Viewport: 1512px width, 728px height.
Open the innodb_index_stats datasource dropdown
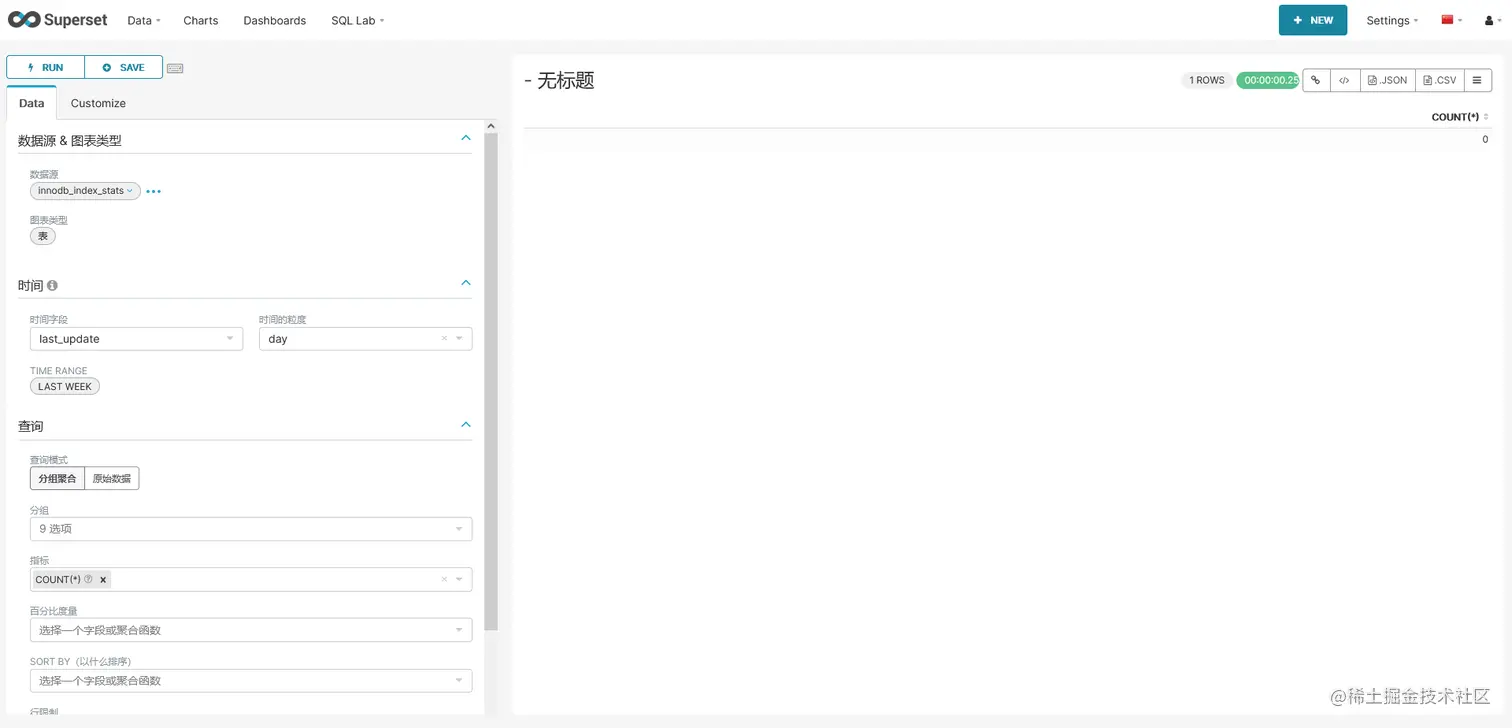point(85,191)
